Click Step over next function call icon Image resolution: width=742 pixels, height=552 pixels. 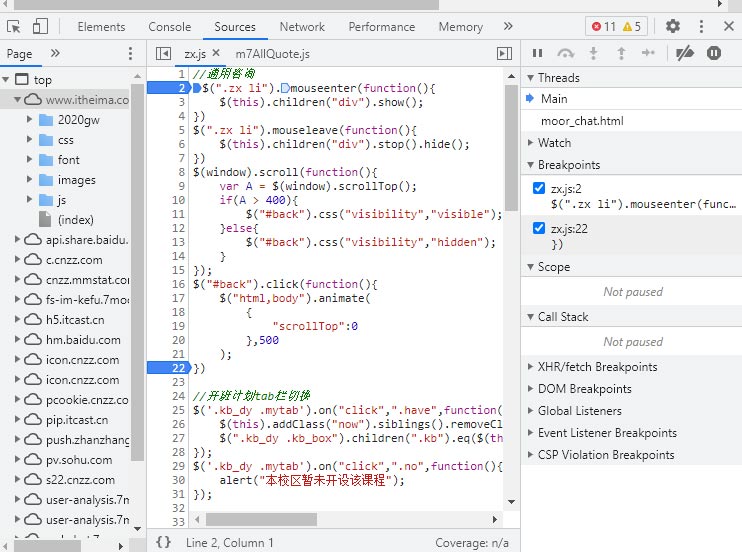click(565, 53)
